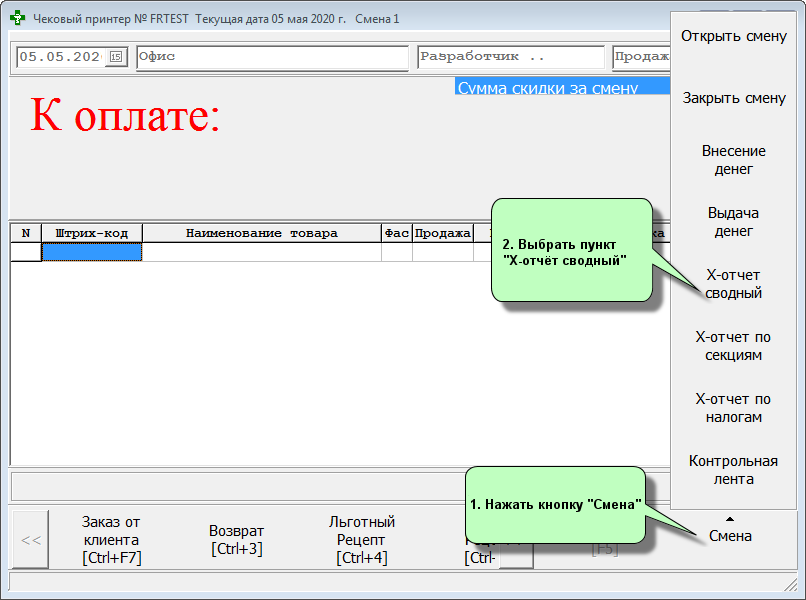Image resolution: width=806 pixels, height=600 pixels.
Task: Choose 'Закрыть смену' menu item
Action: [x=734, y=99]
